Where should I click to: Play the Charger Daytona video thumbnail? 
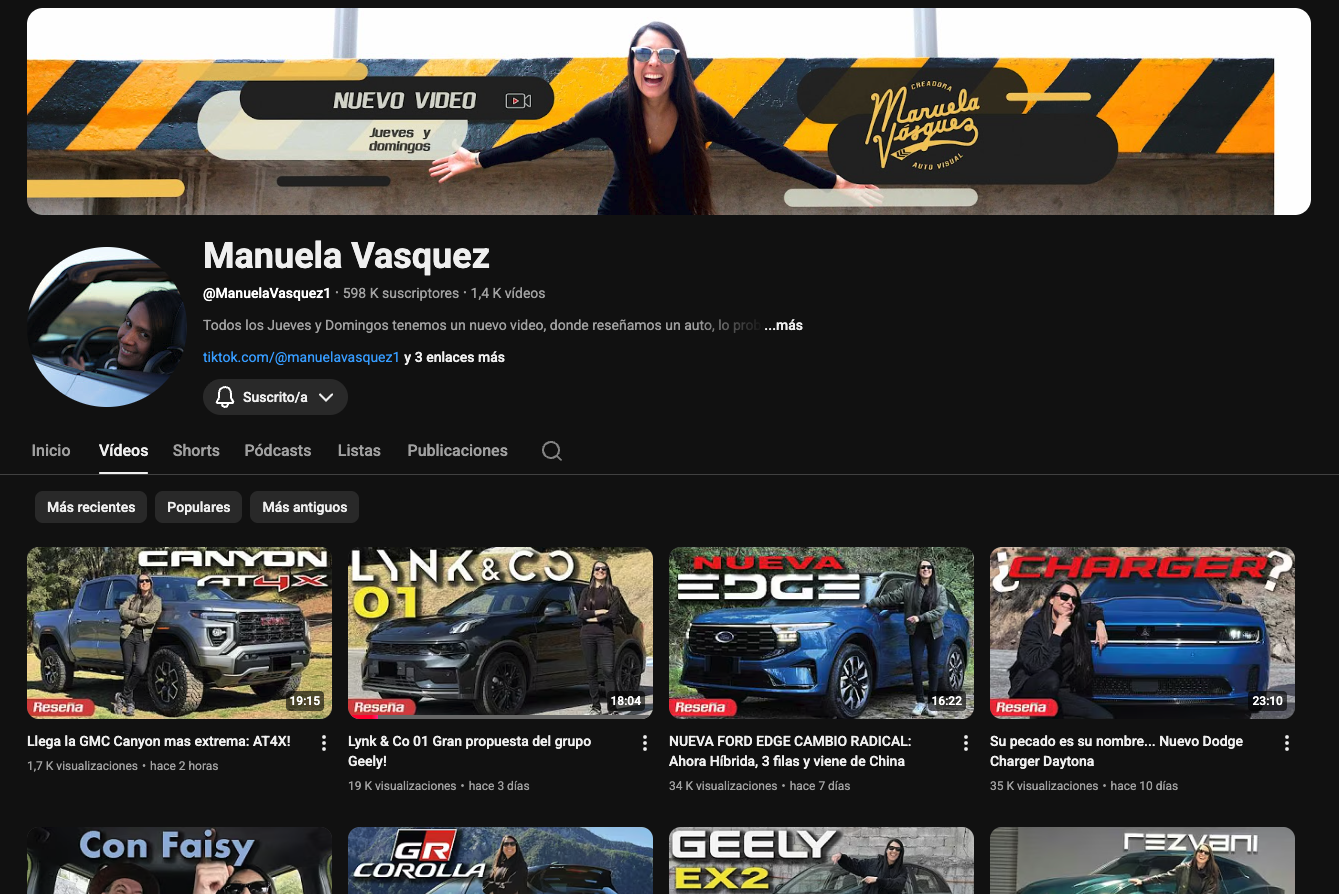[x=1142, y=632]
